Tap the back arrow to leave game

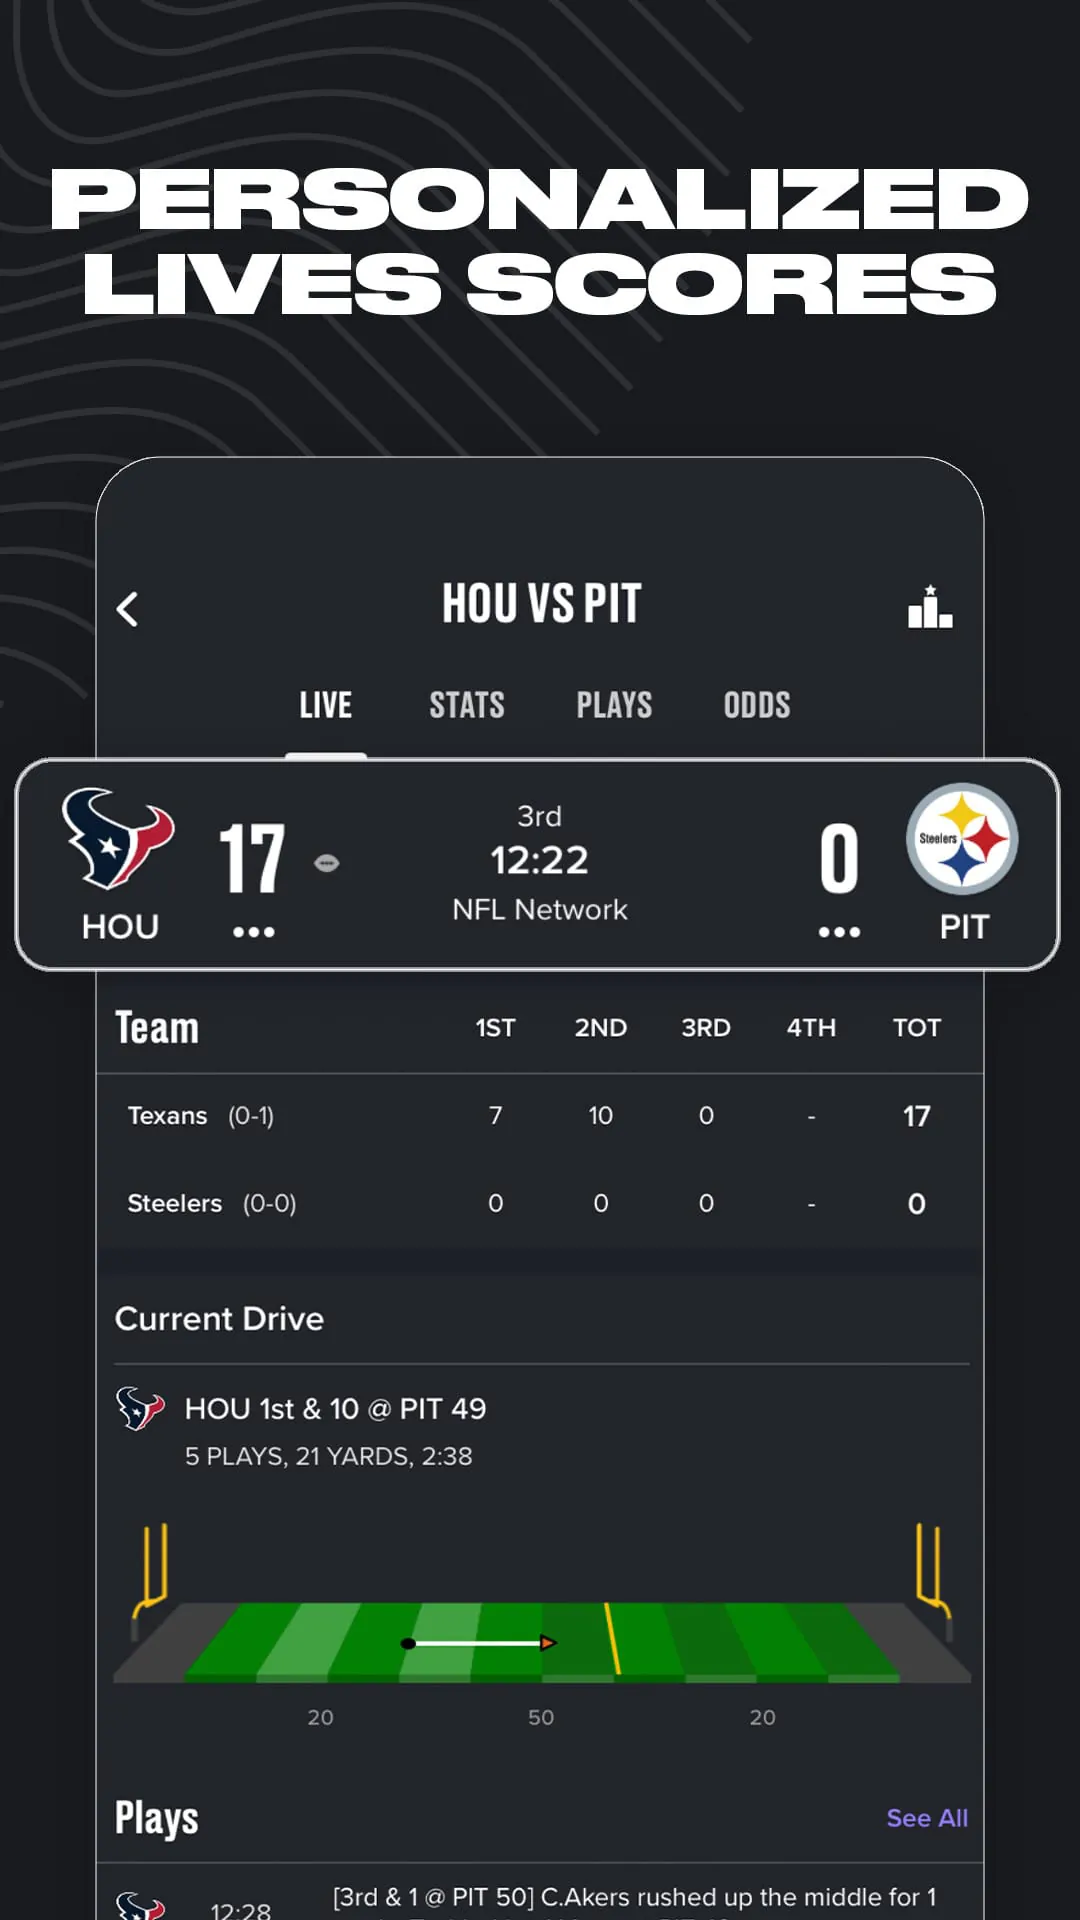point(128,610)
